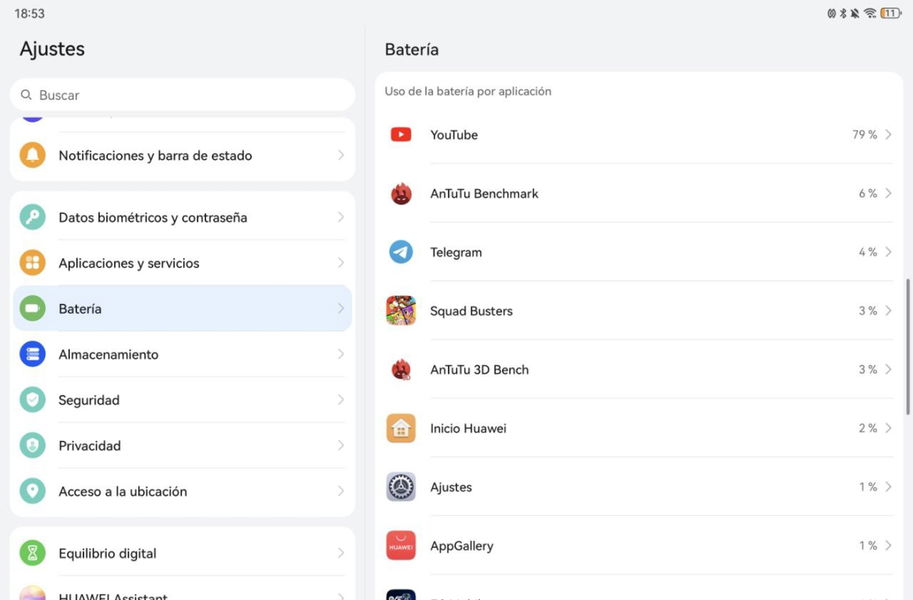Click the battery list vertical scrollbar
The height and width of the screenshot is (600, 913).
point(908,345)
